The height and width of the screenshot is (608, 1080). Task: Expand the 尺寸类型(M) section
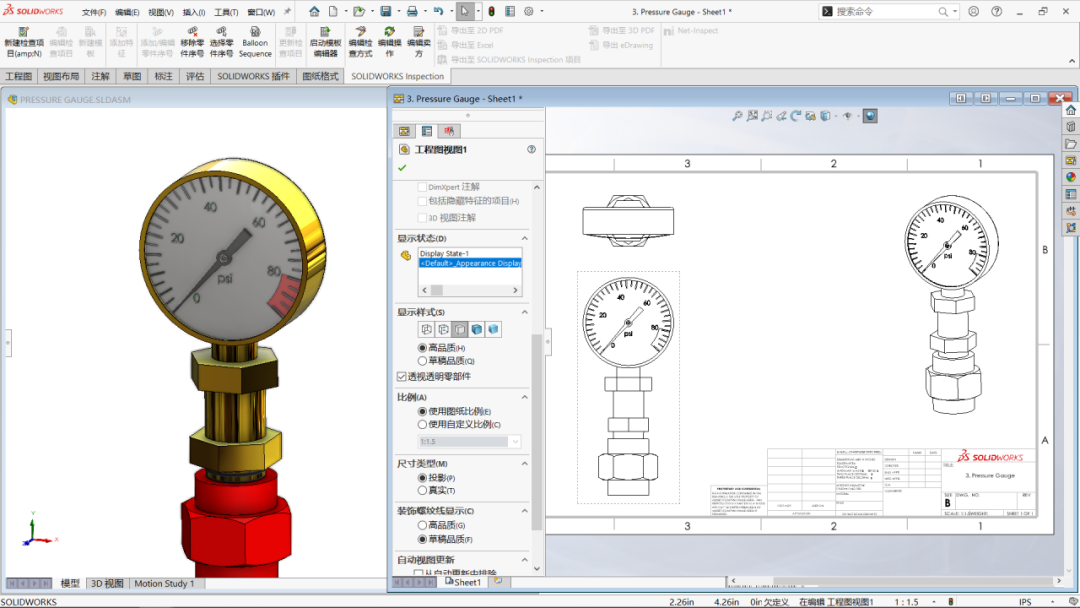click(x=525, y=461)
